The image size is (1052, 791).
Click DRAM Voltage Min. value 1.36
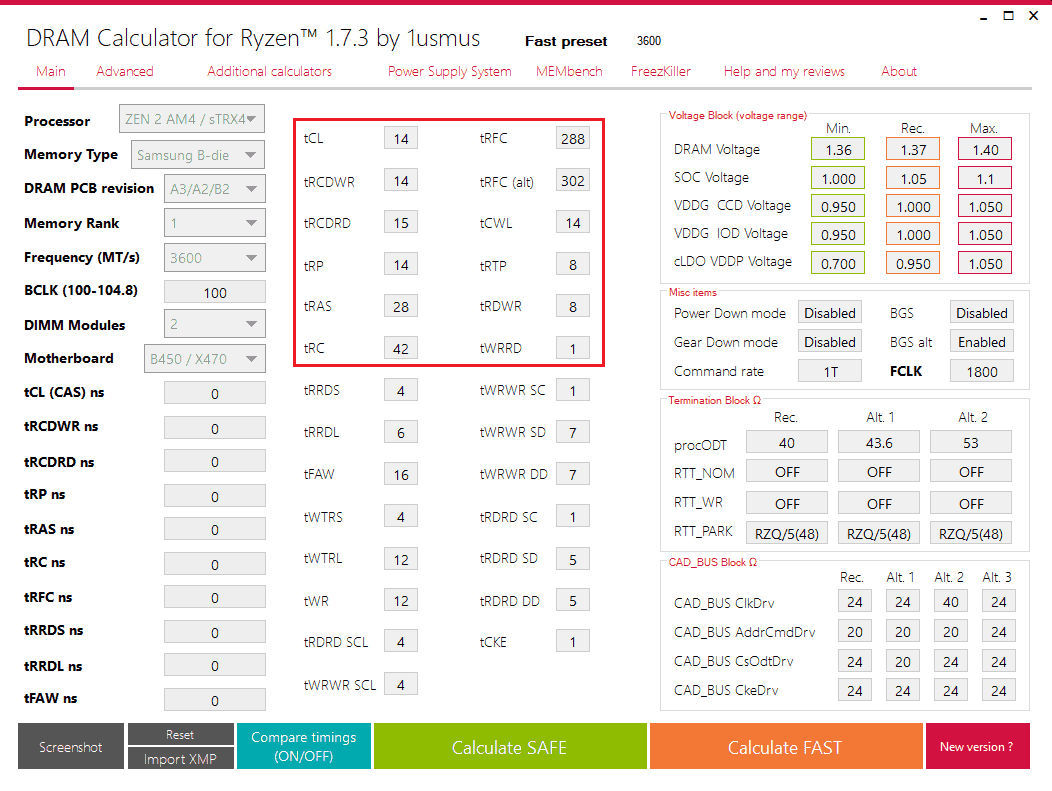[x=838, y=150]
